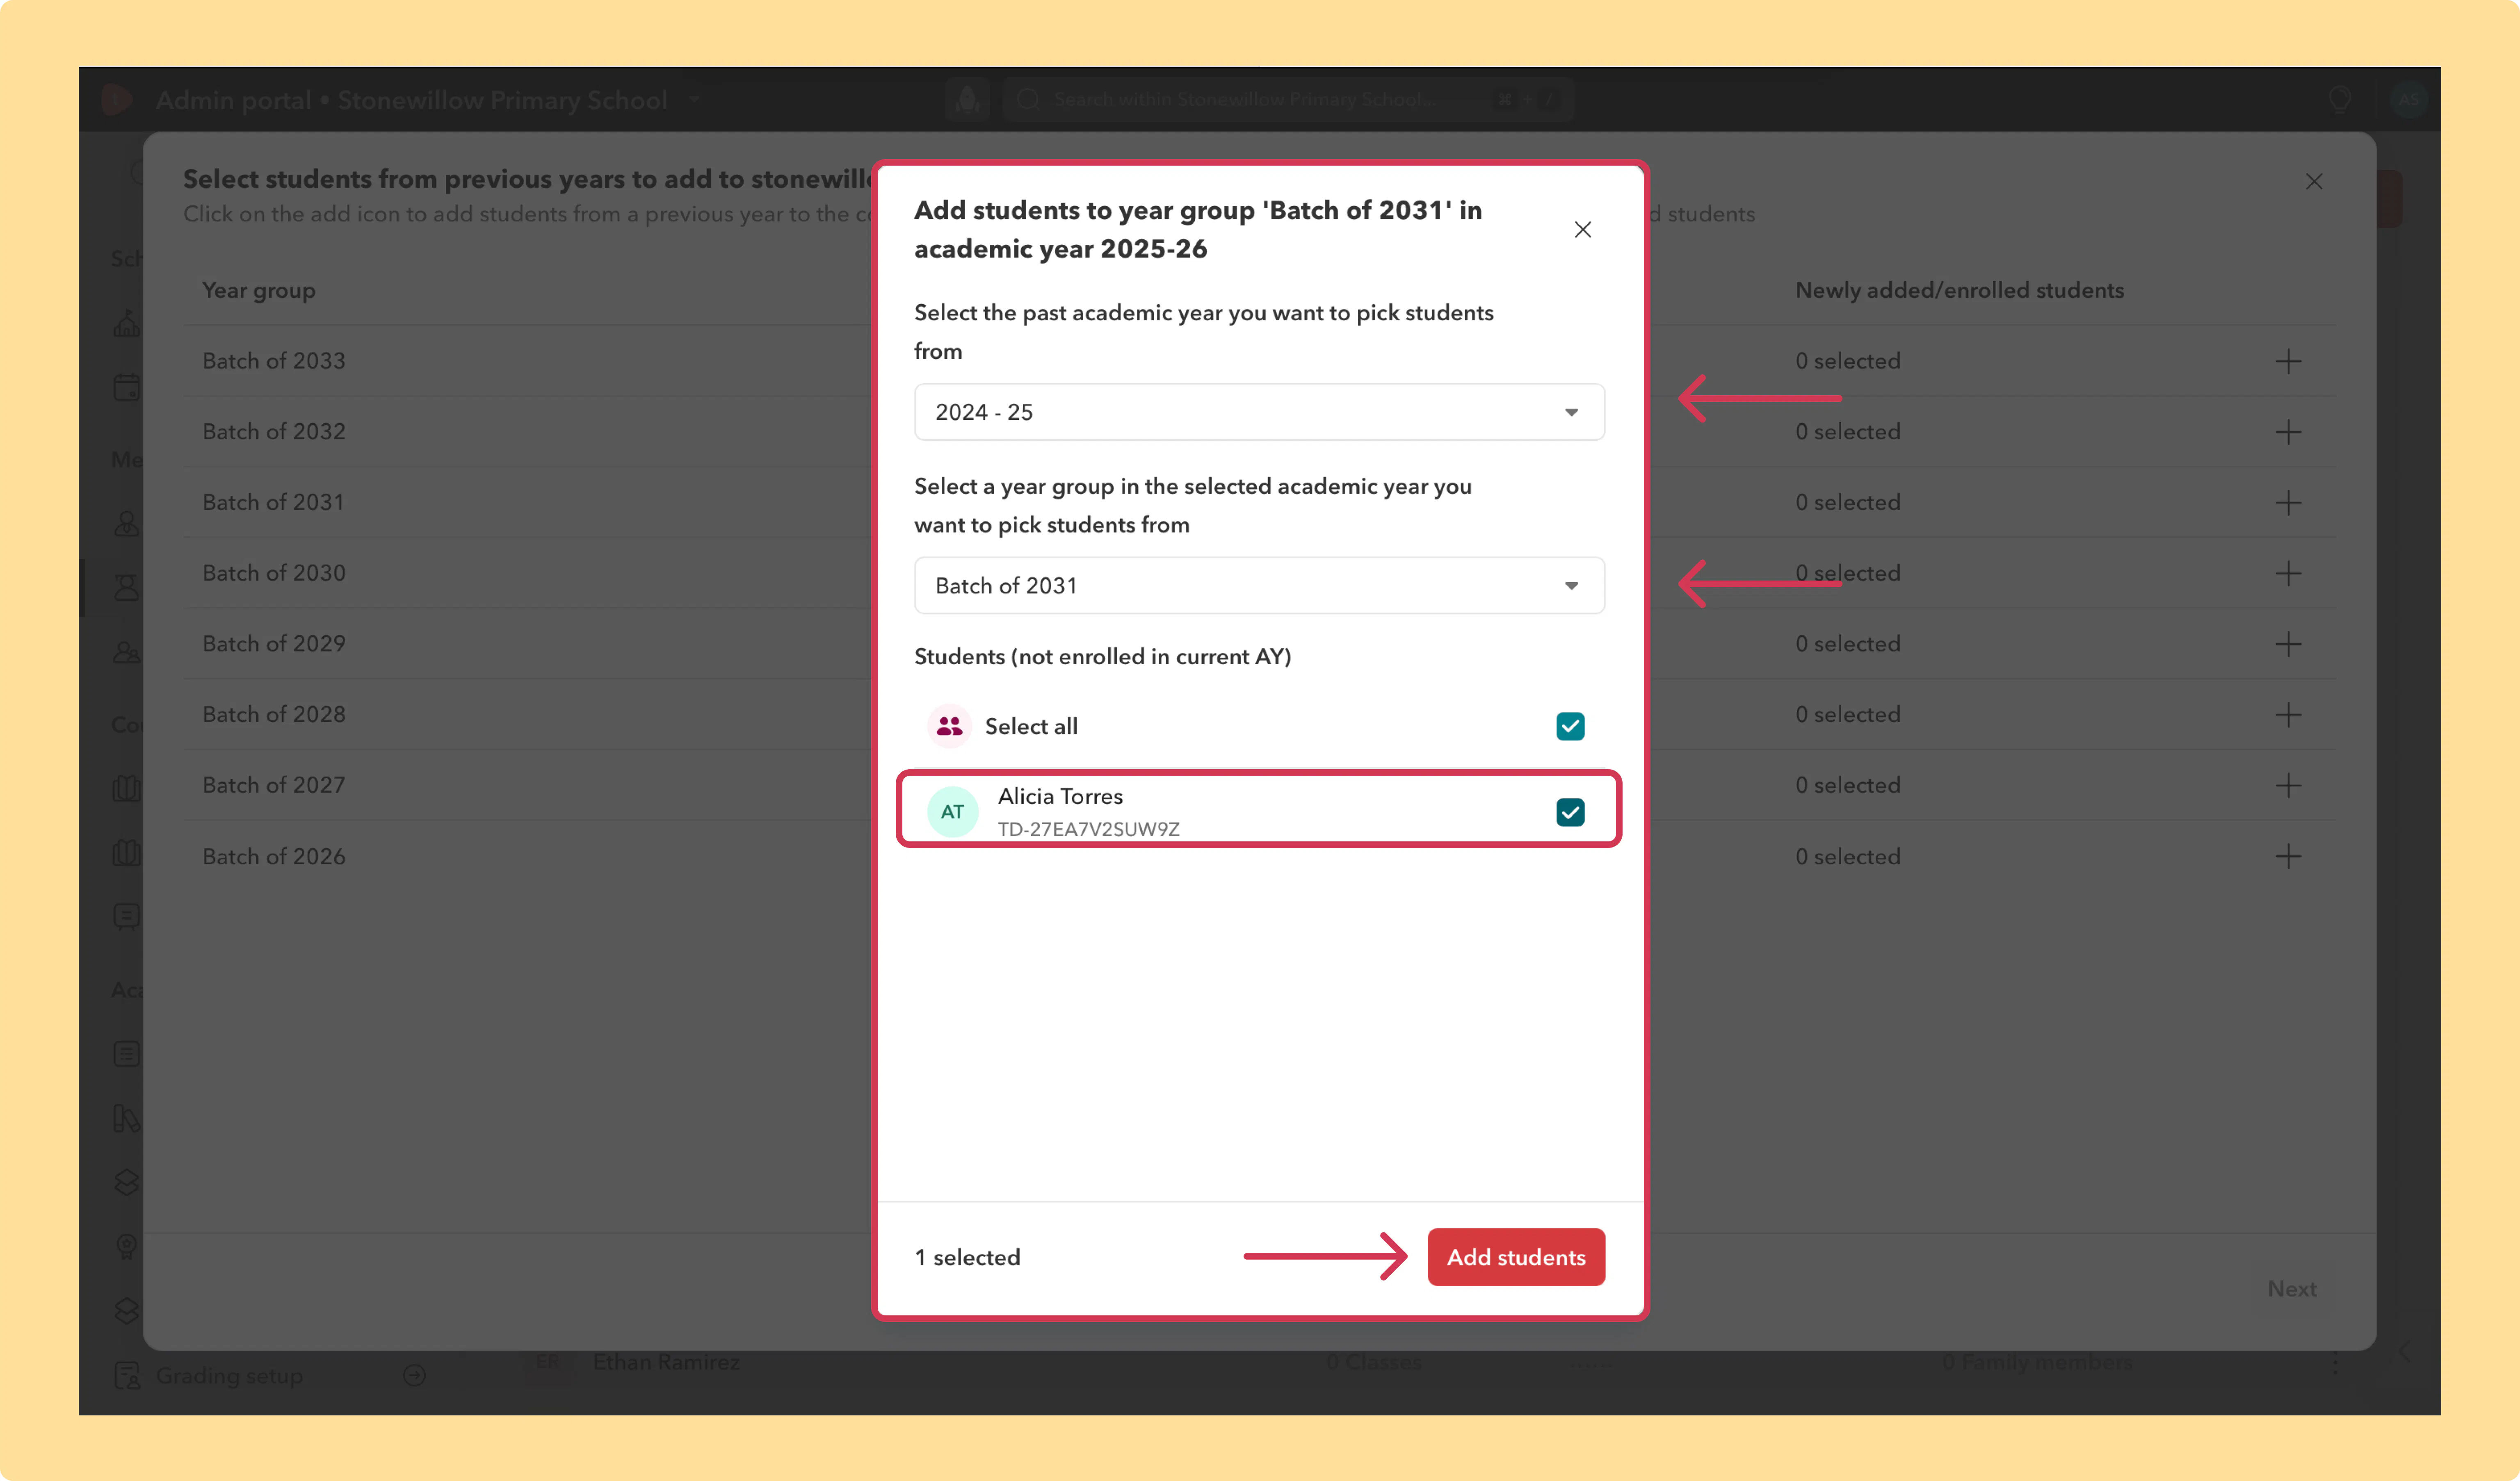Screen dimensions: 2520x1481
Task: Open the past academic year dropdown showing 2024 - 25
Action: point(1259,412)
